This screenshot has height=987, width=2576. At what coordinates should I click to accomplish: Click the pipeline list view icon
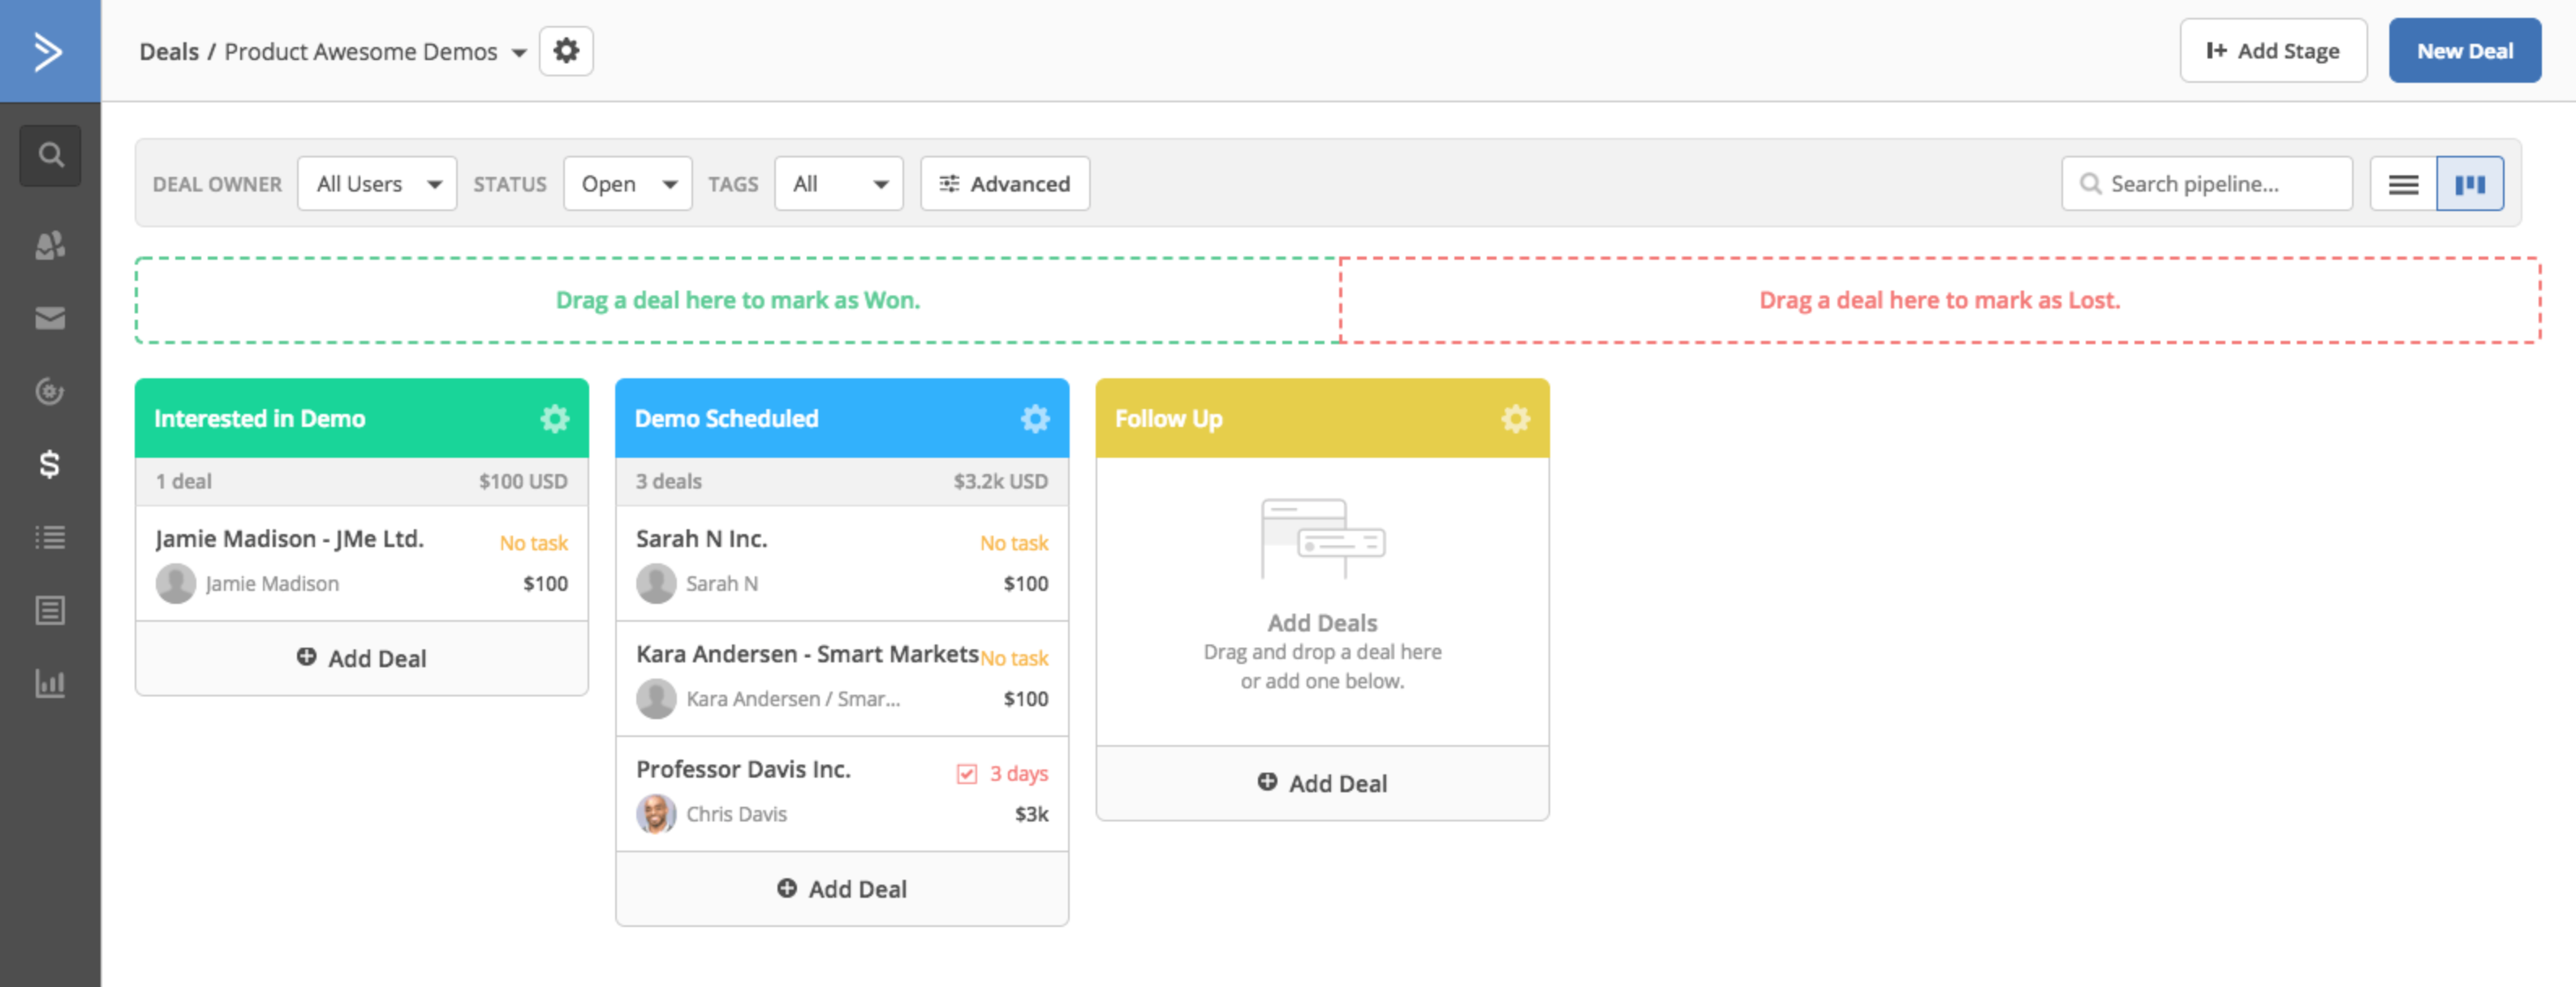[x=2403, y=183]
